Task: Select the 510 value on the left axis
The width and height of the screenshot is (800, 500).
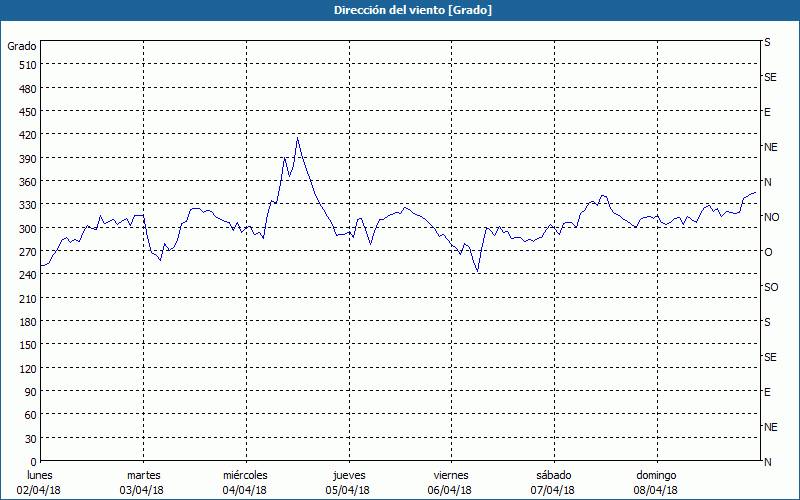Action: click(x=26, y=65)
